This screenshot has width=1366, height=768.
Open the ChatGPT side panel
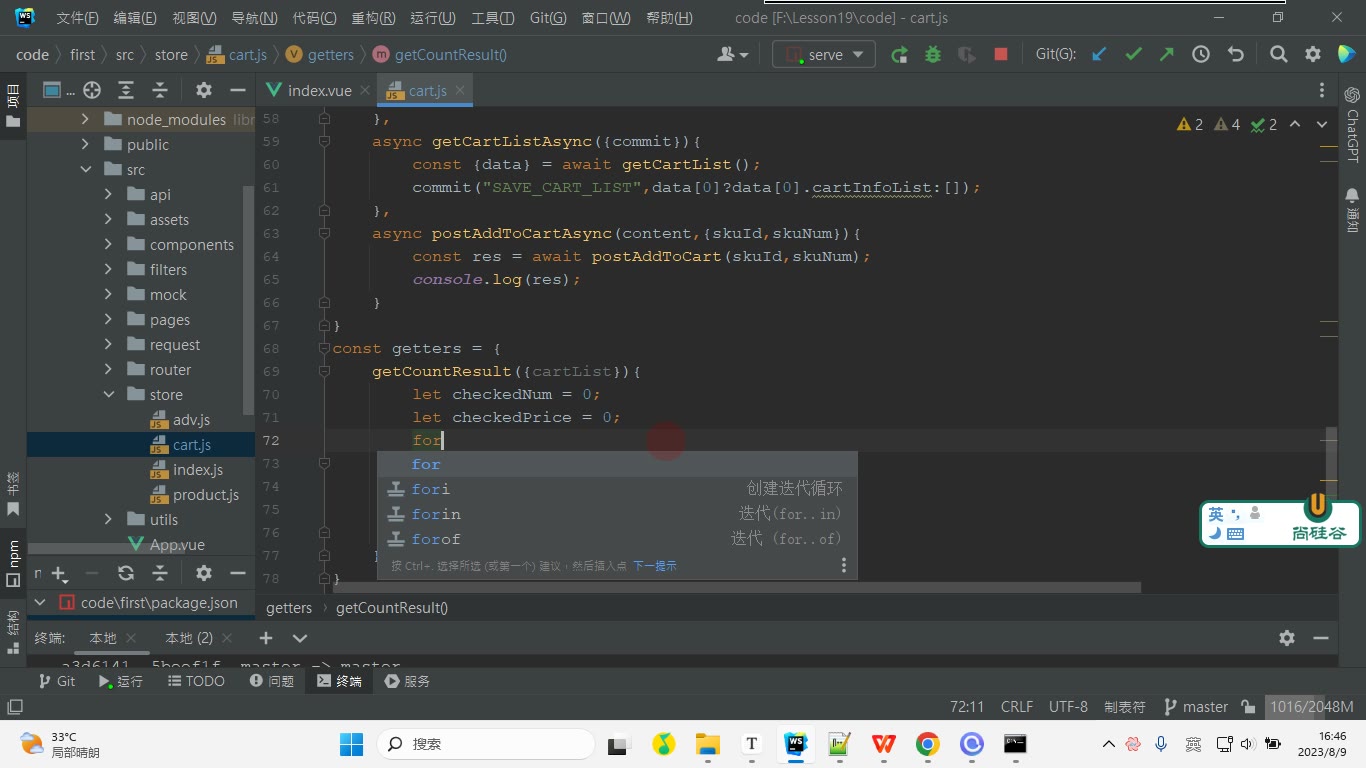coord(1352,125)
